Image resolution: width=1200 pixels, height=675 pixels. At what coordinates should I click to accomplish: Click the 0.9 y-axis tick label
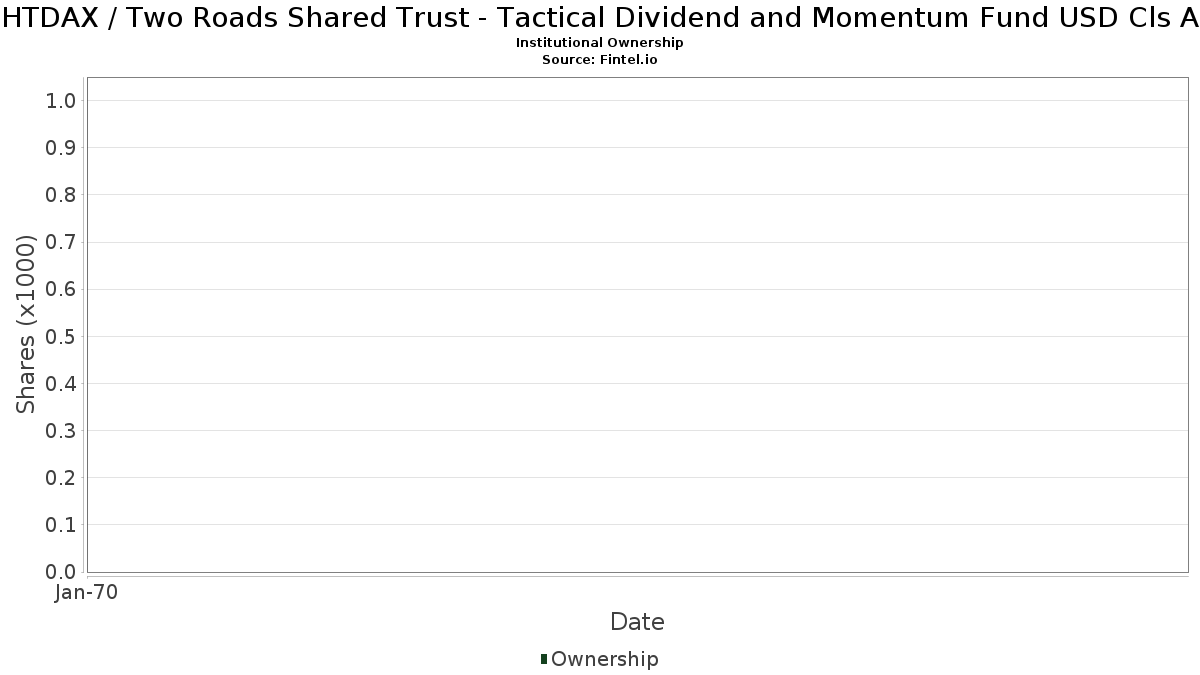61,148
